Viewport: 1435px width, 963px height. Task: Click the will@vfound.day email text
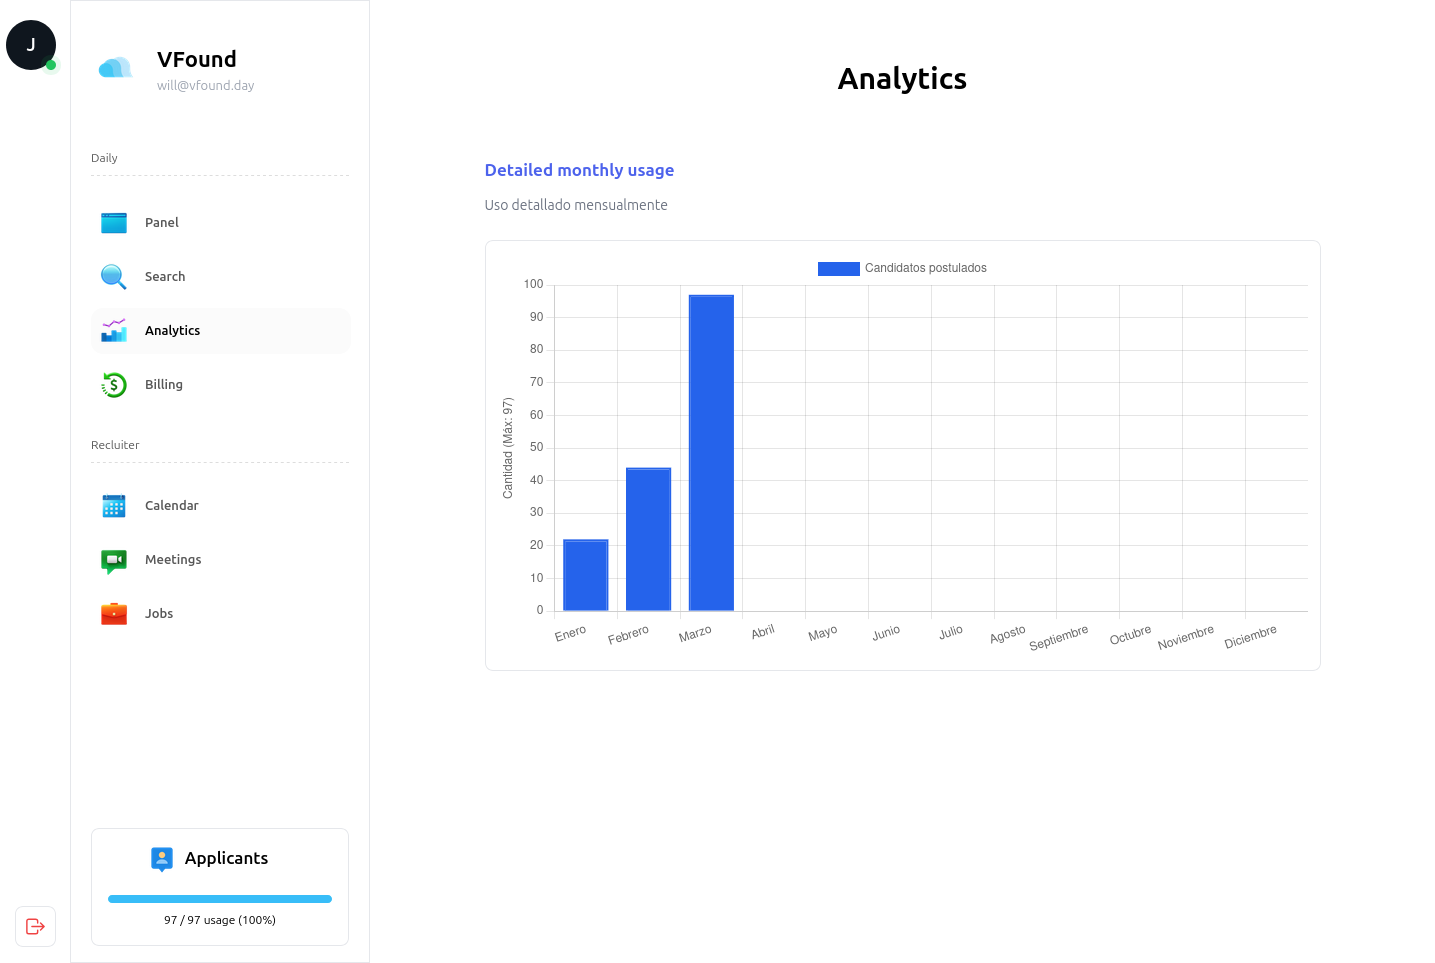[205, 86]
